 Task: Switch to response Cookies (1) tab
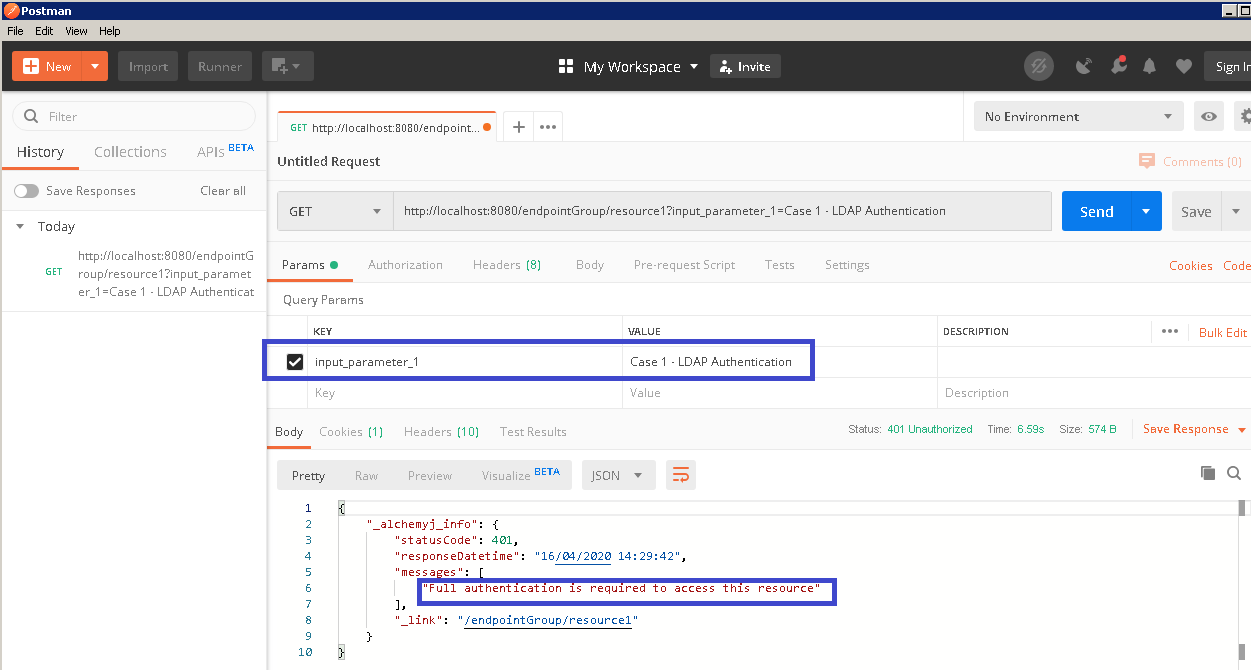click(x=351, y=432)
